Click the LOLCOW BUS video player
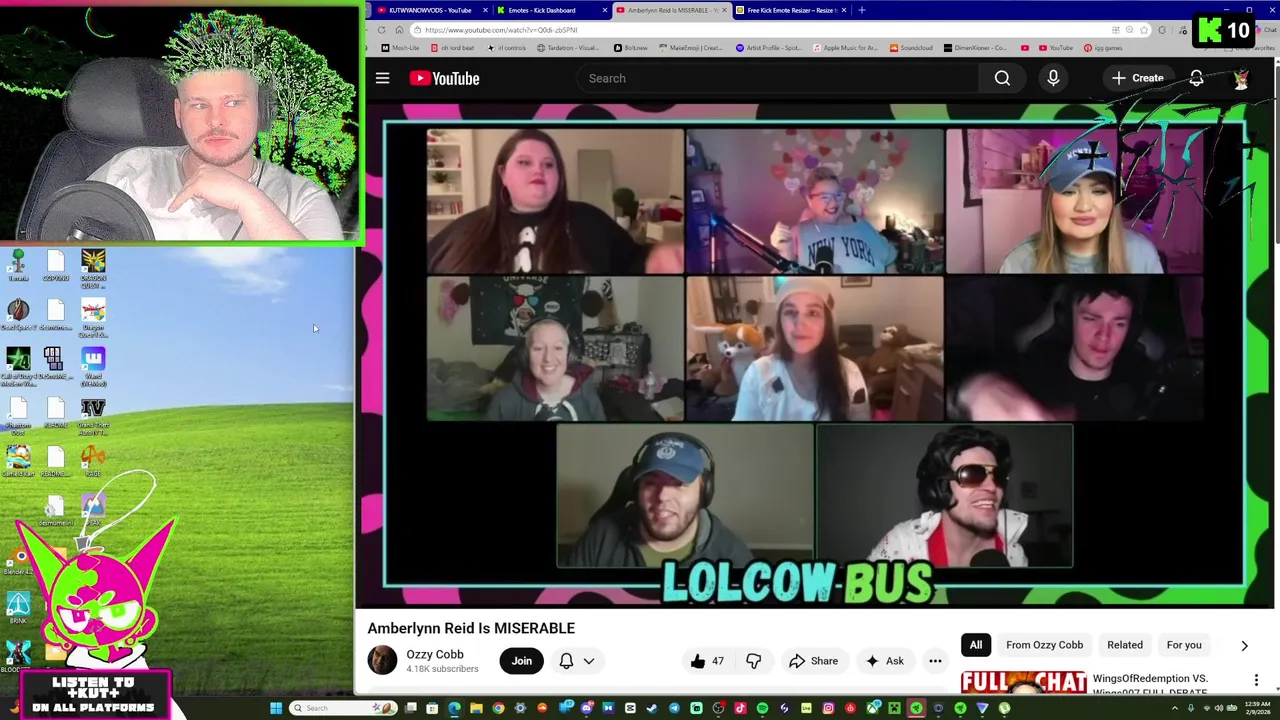The height and width of the screenshot is (720, 1280). click(x=815, y=355)
